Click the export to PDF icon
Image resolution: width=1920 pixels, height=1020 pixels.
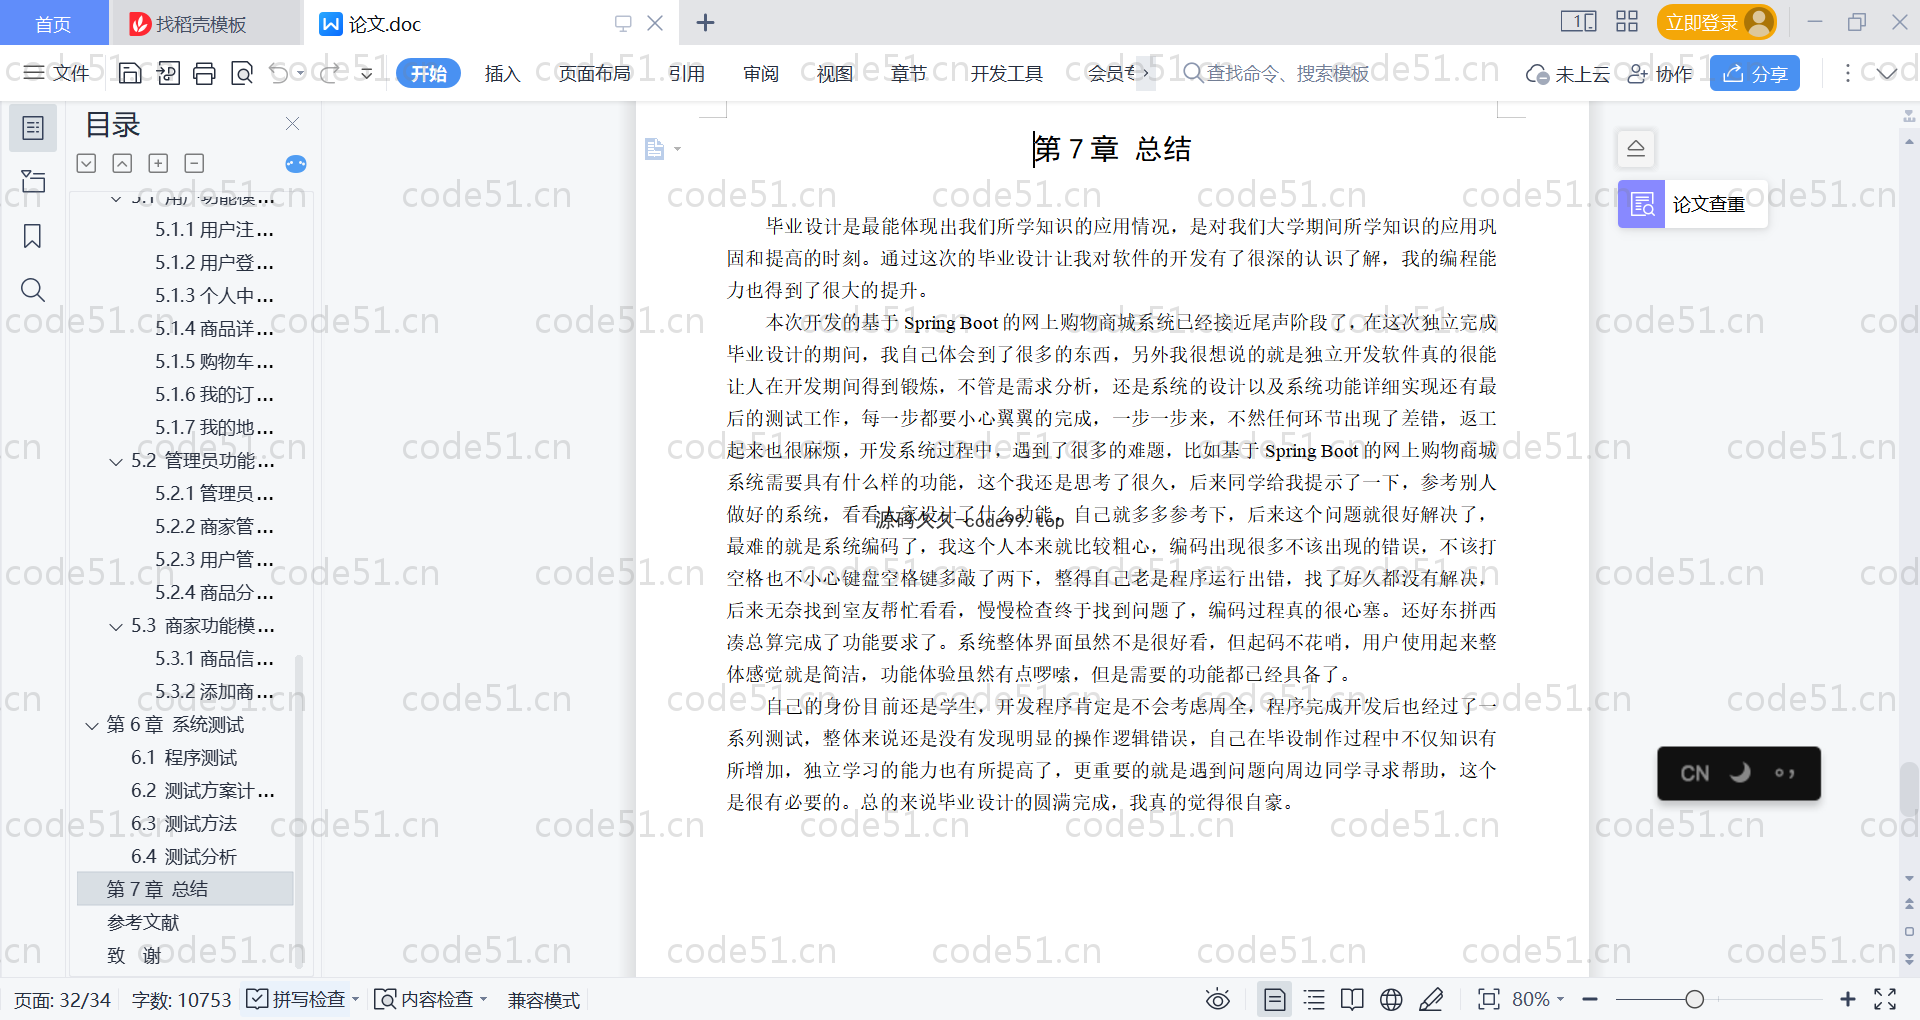168,73
